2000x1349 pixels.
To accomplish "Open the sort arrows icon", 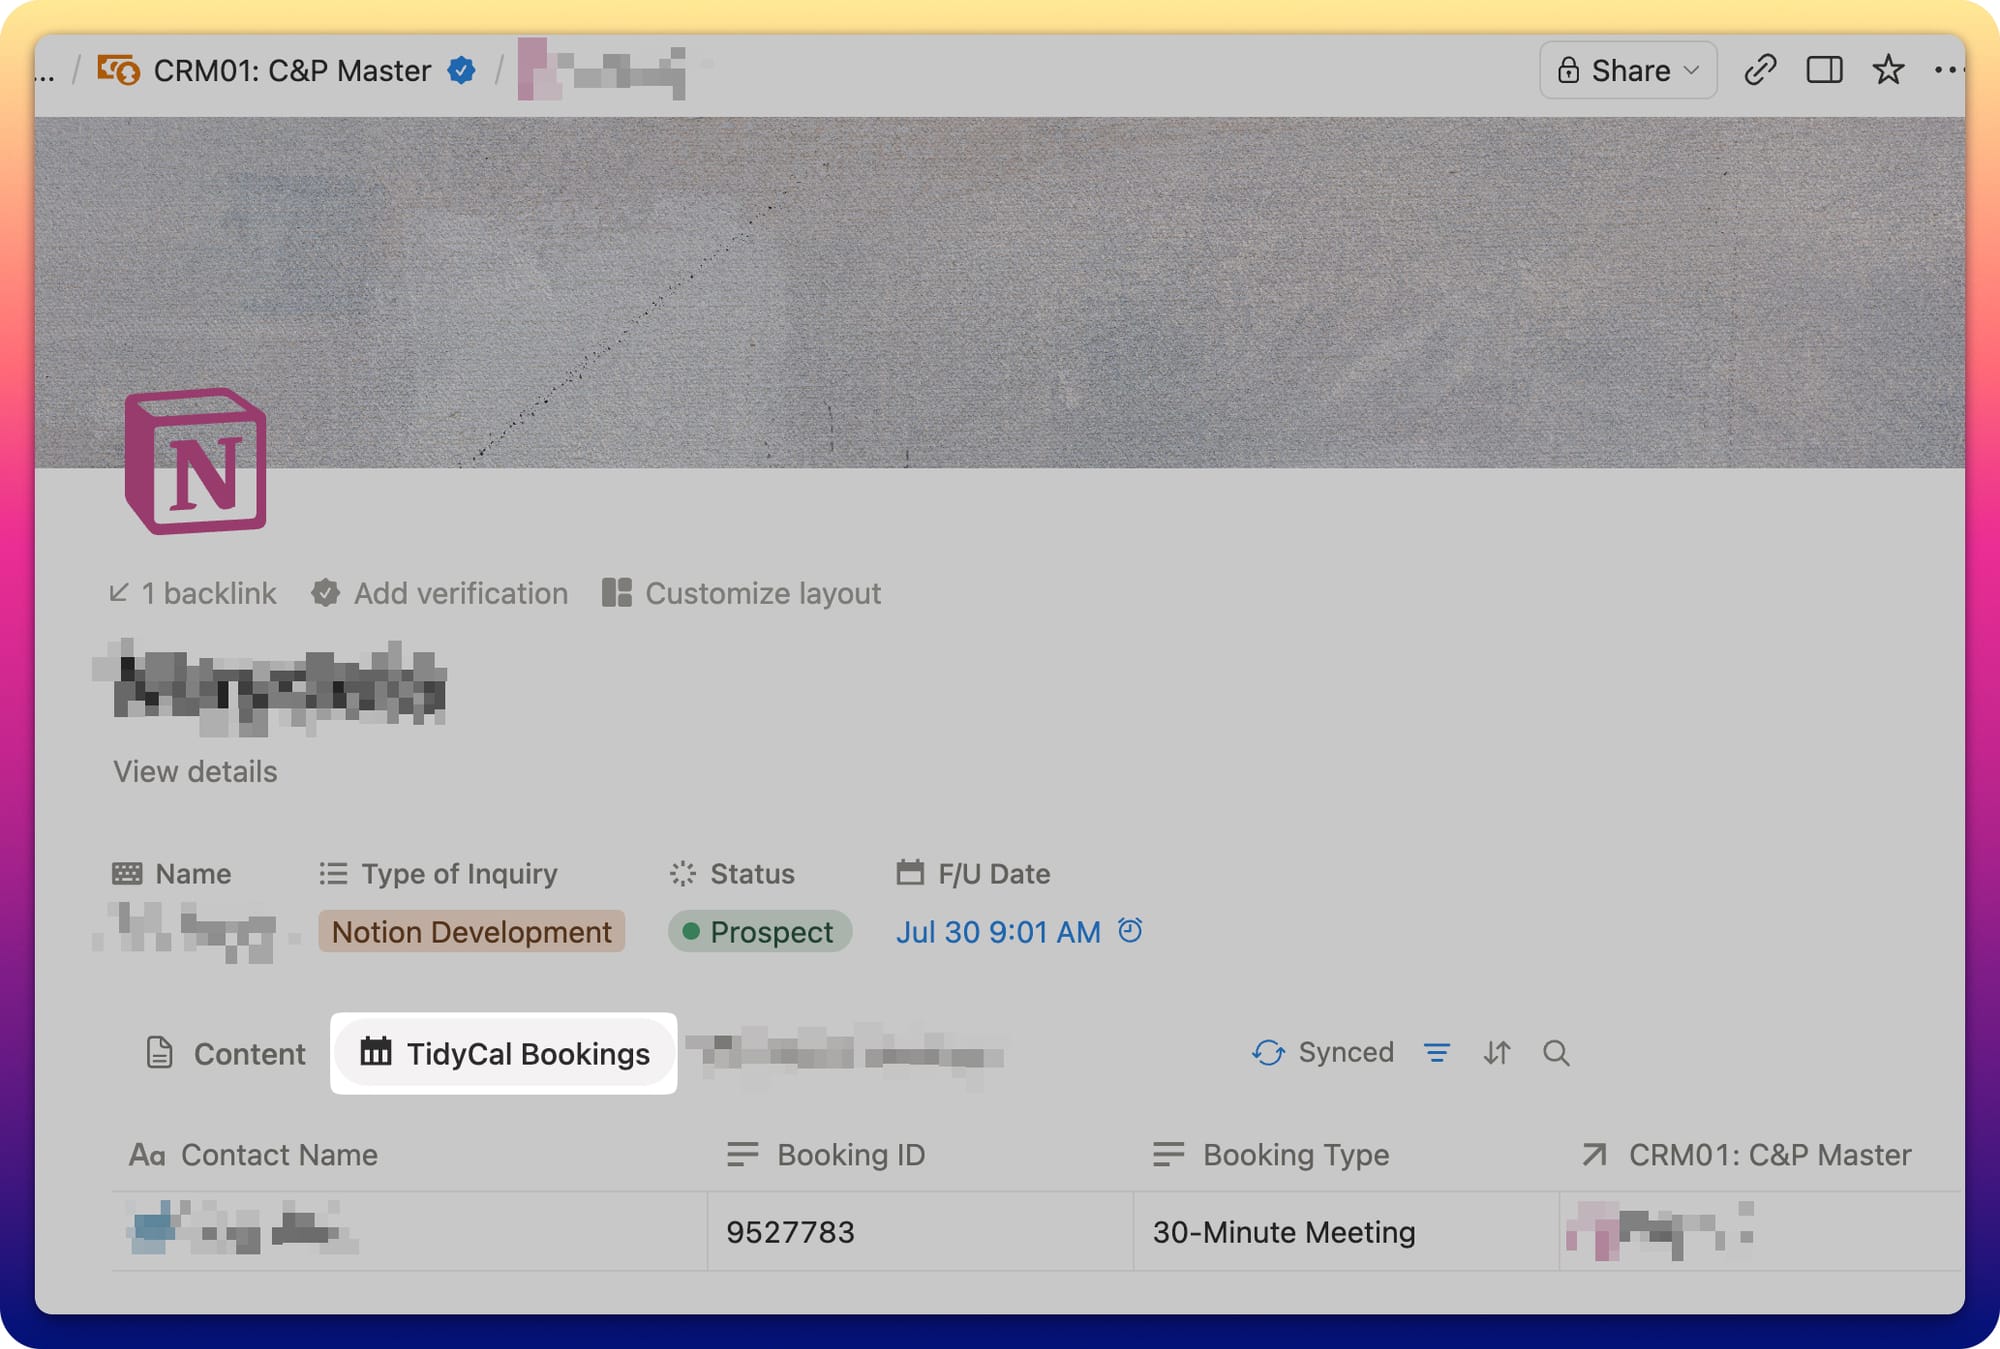I will 1497,1052.
